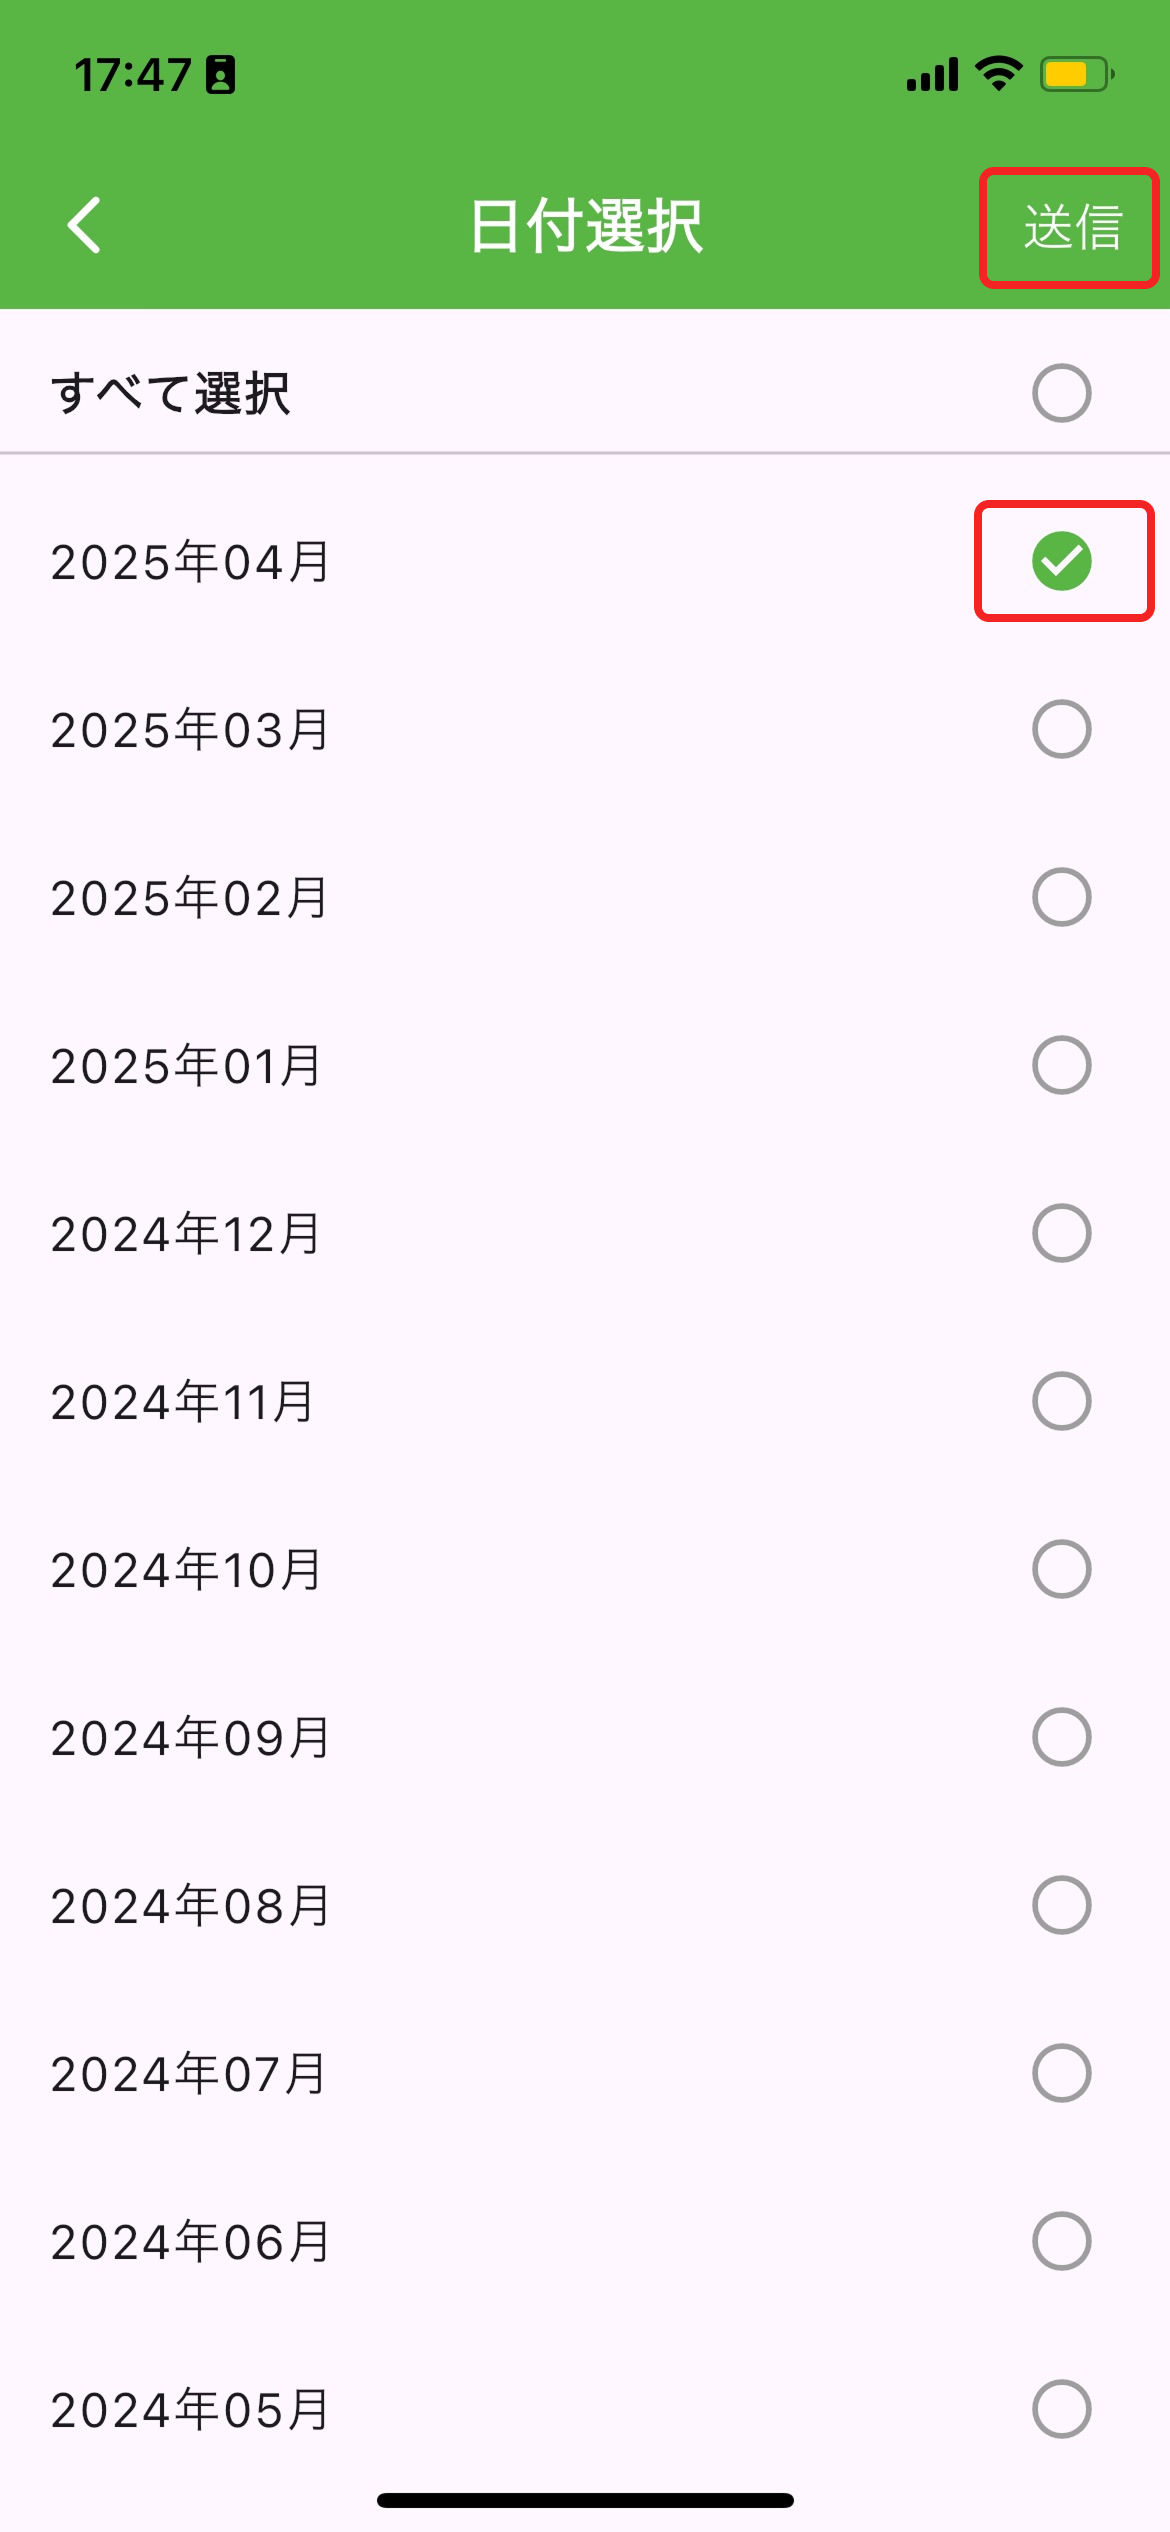Check the 2024年05月 circle
Viewport: 1170px width, 2532px height.
coord(1061,2409)
